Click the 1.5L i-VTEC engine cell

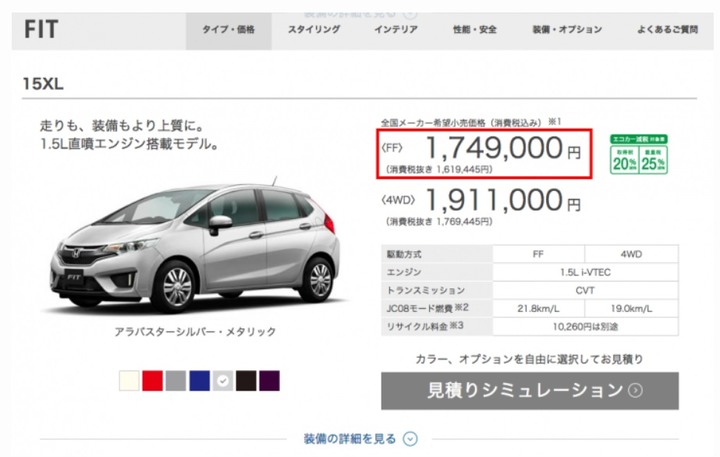(x=585, y=272)
